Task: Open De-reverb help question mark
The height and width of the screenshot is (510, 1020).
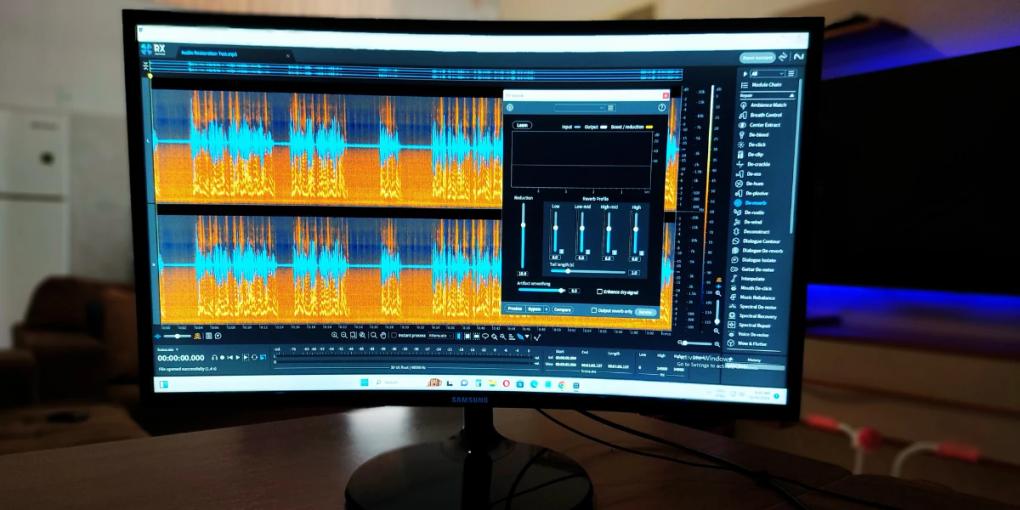Action: tap(662, 107)
